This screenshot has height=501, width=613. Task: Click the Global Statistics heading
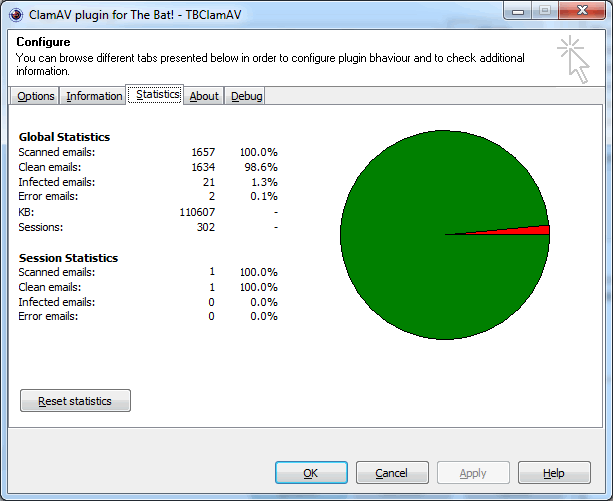pyautogui.click(x=64, y=137)
